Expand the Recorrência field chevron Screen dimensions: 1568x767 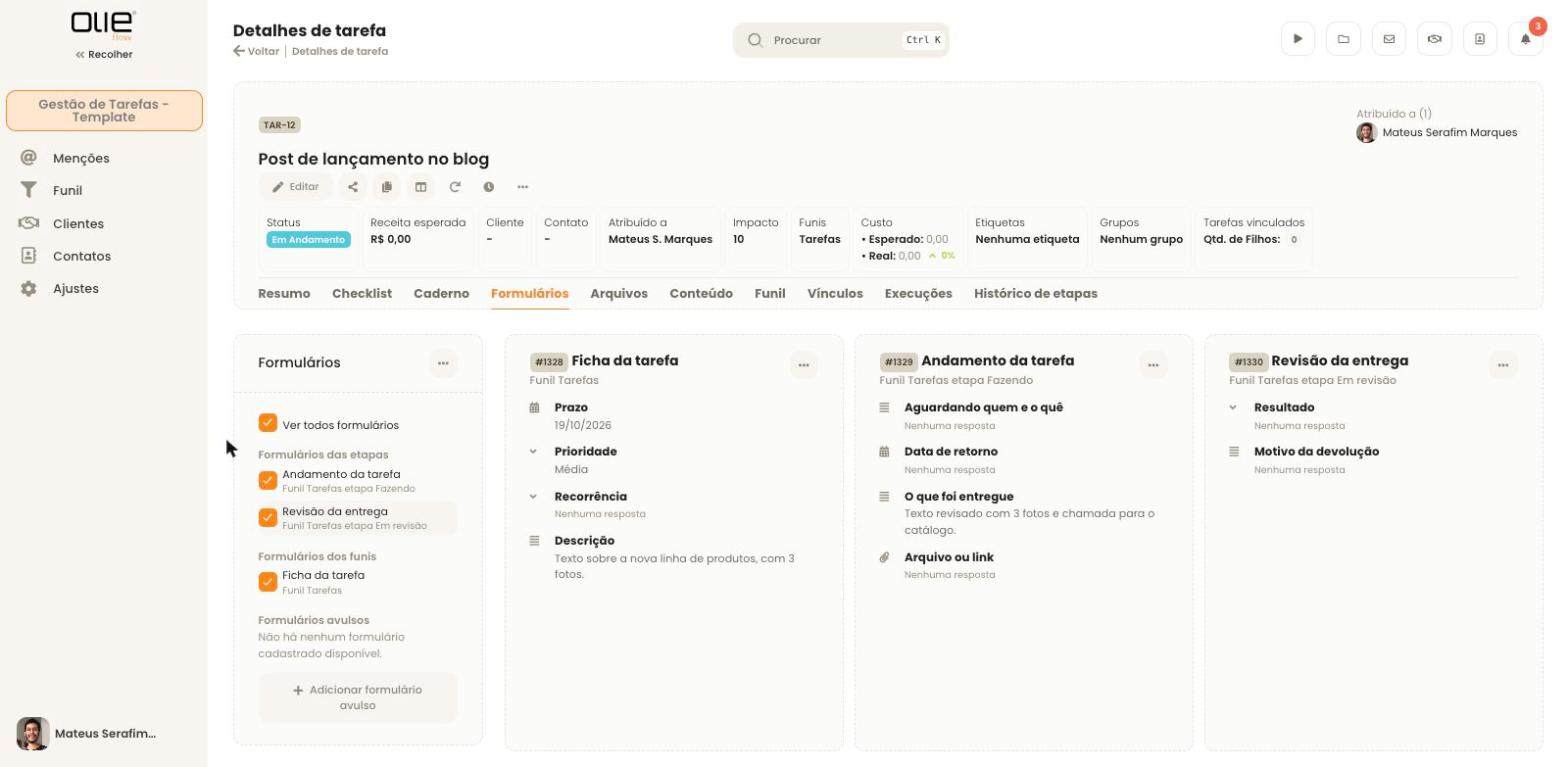tap(534, 497)
